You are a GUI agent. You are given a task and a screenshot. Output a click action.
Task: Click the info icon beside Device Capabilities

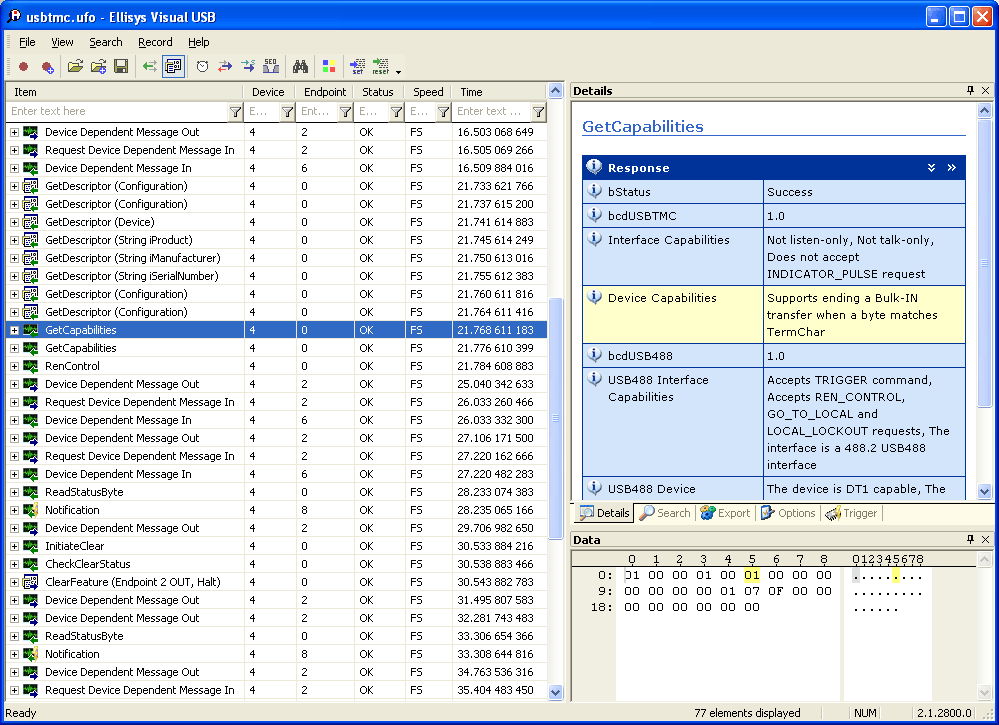(595, 298)
